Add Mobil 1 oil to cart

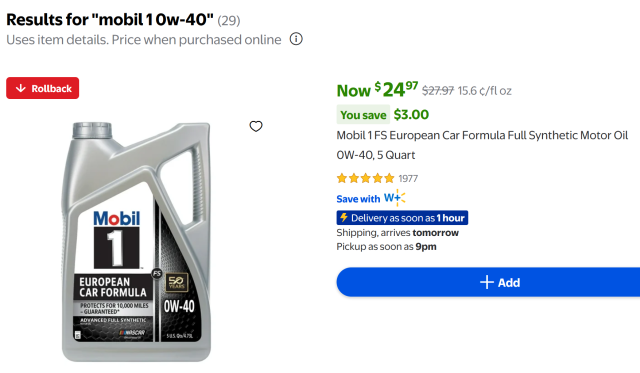click(x=488, y=282)
